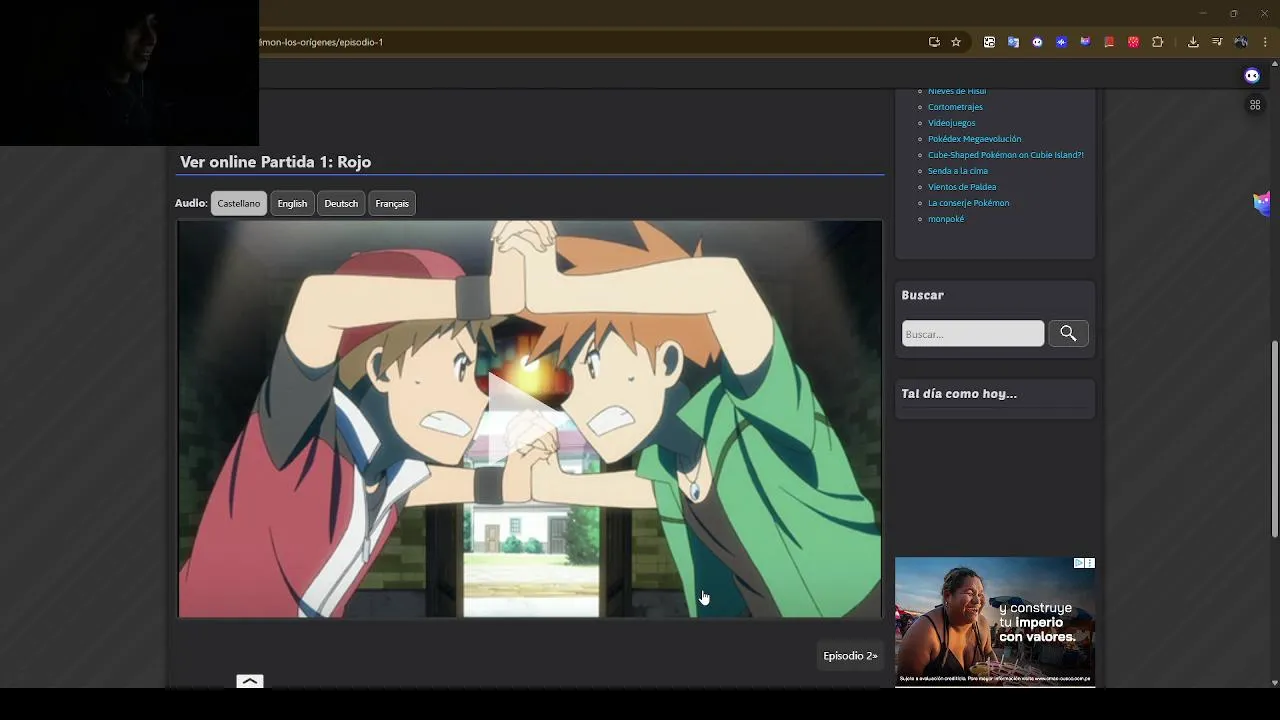The height and width of the screenshot is (720, 1280).
Task: Click the page vertical scrollbar thumb
Action: click(x=1274, y=440)
